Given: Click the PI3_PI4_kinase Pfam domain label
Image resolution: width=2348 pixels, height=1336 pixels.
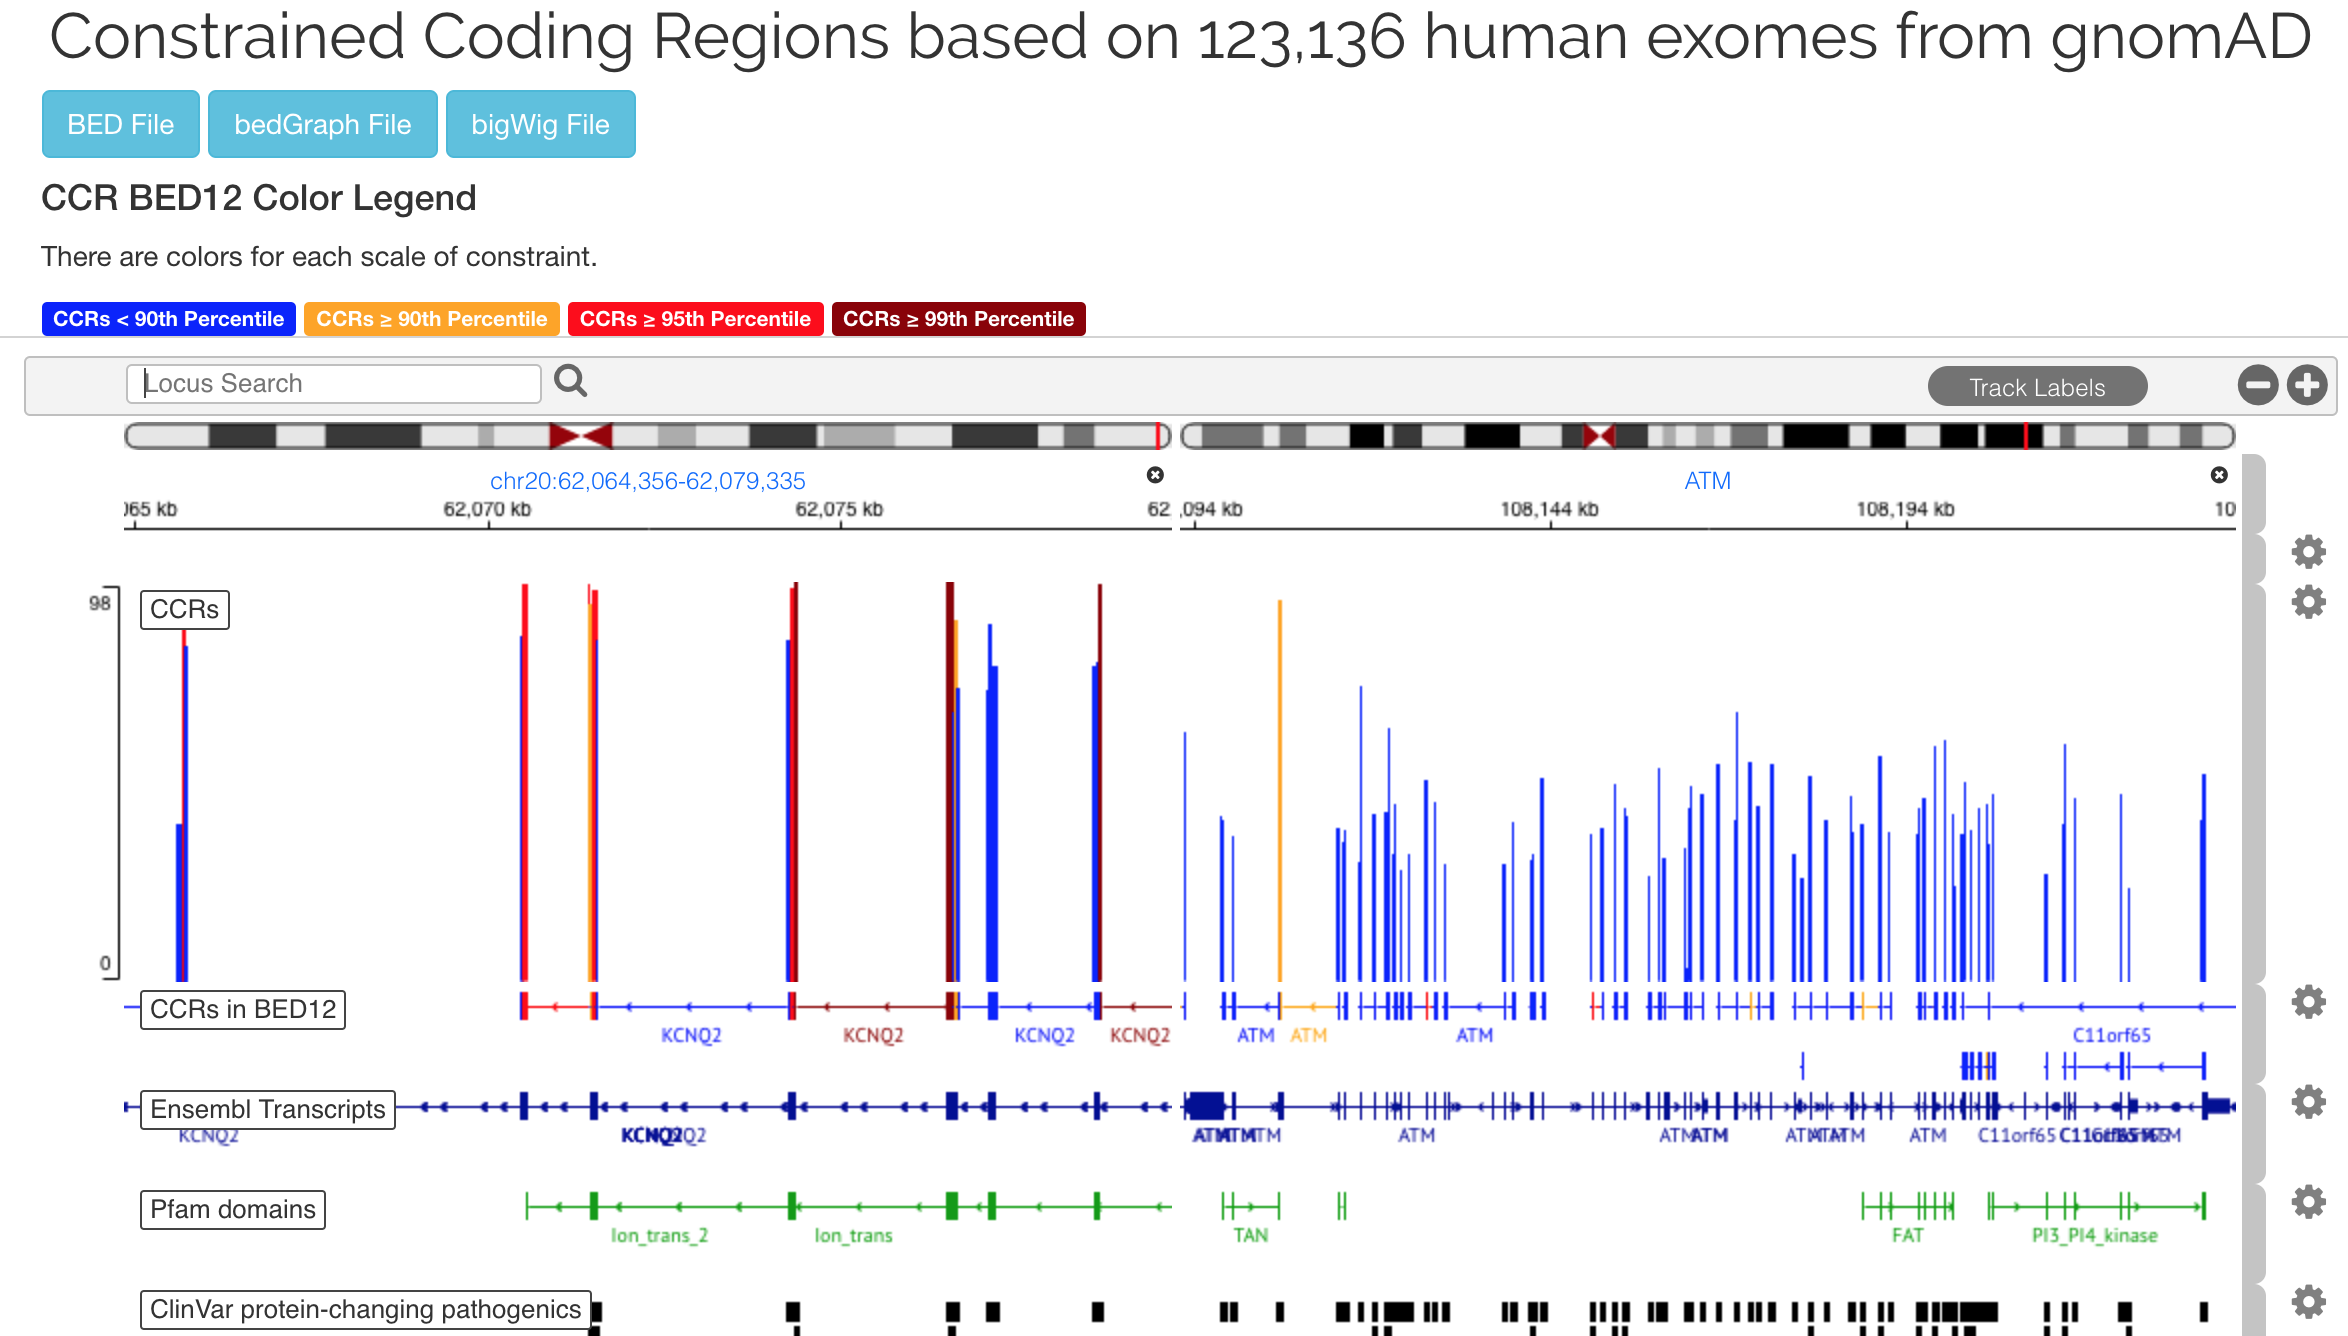Looking at the screenshot, I should pos(2094,1235).
